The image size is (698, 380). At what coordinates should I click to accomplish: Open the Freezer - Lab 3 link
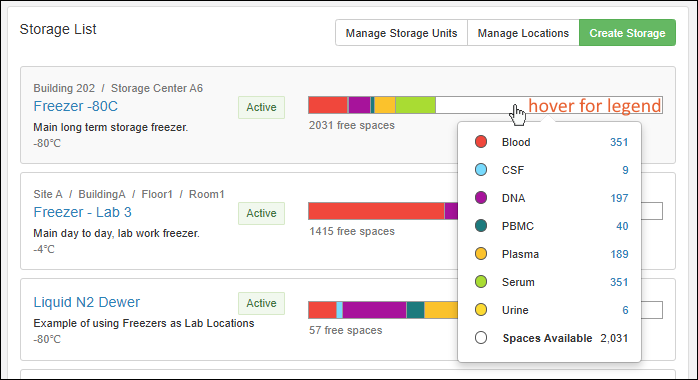82,212
